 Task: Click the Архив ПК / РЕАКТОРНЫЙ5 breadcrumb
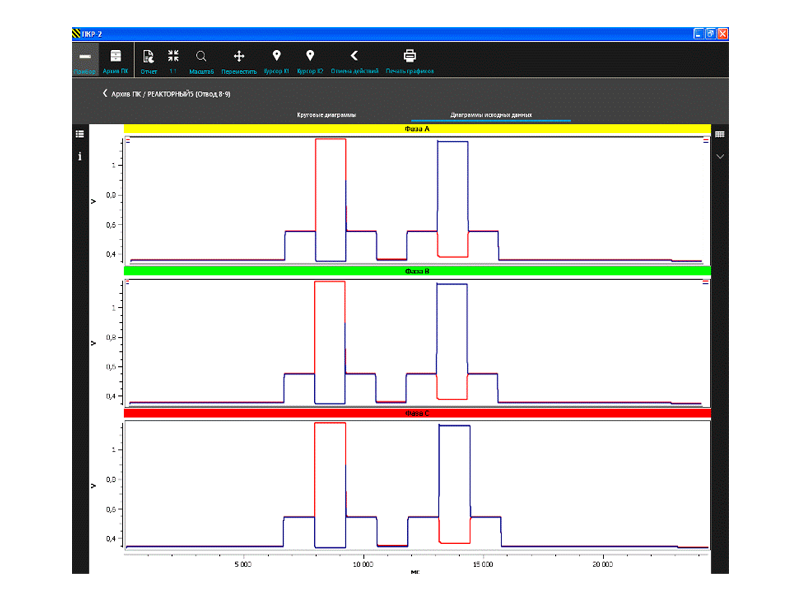click(x=170, y=94)
